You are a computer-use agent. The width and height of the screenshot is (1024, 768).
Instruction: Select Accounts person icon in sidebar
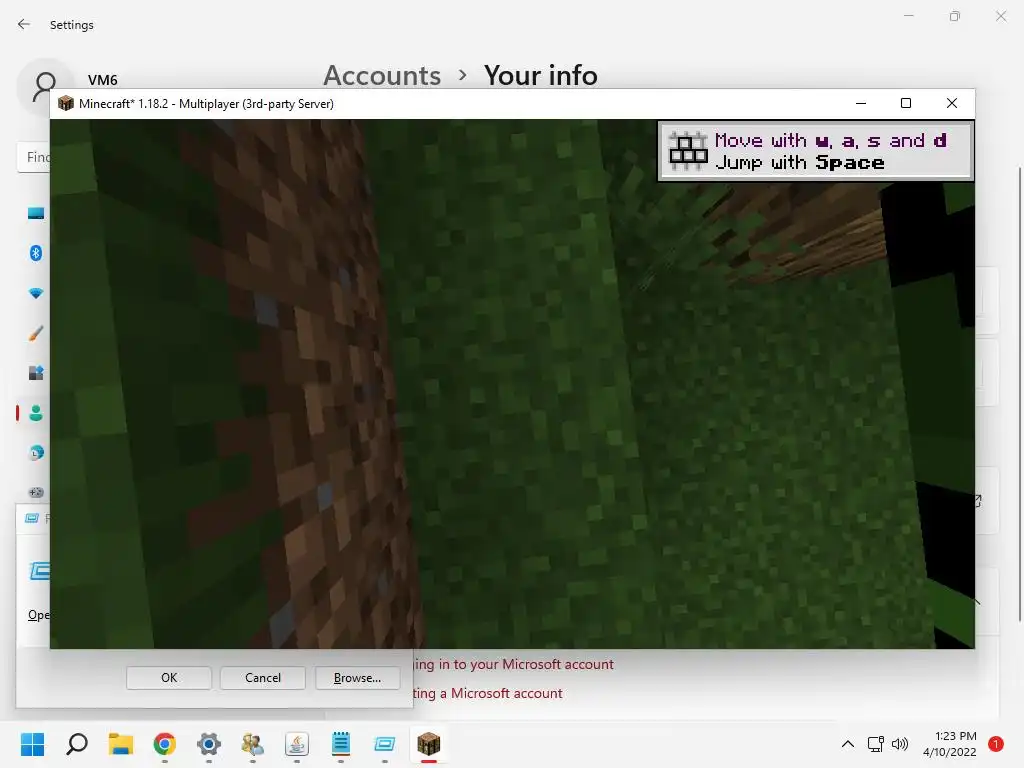(x=36, y=413)
